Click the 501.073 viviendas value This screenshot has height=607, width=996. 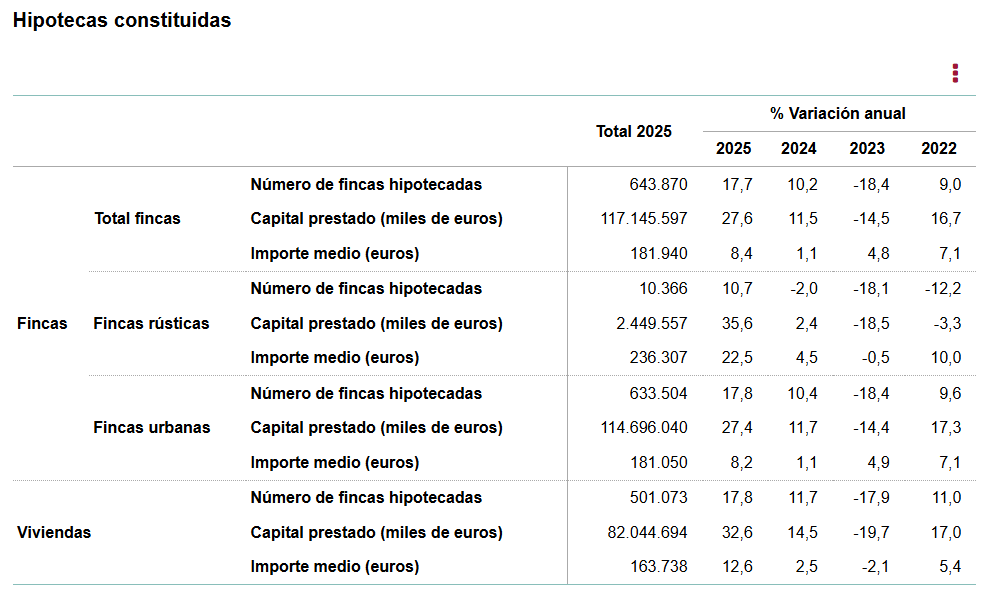[657, 497]
